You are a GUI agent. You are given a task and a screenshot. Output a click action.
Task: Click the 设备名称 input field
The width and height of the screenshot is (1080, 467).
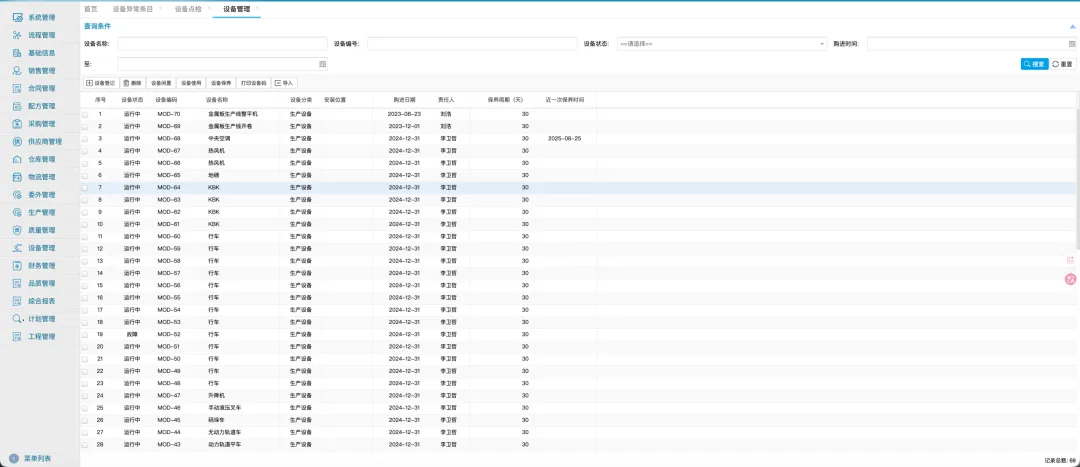pos(222,44)
